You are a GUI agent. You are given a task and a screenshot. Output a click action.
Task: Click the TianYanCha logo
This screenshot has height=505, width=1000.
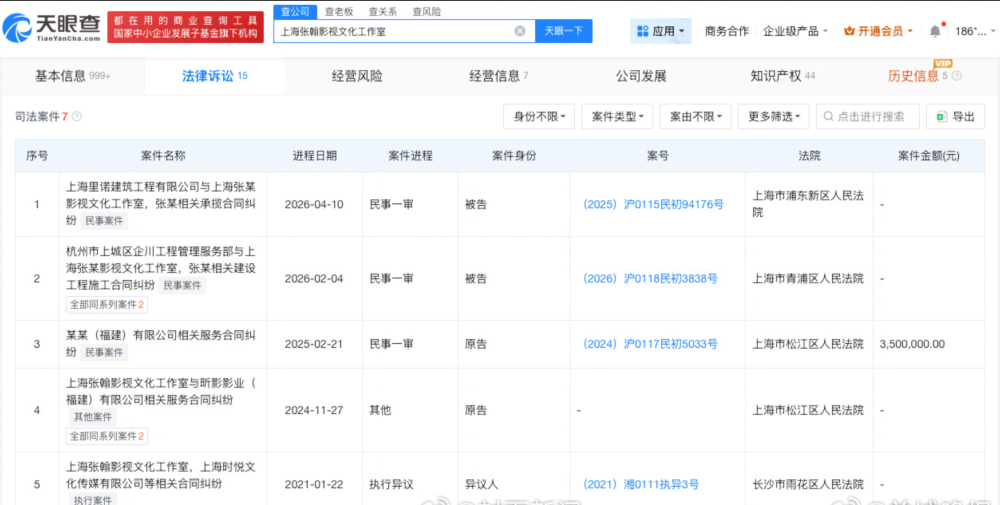pyautogui.click(x=51, y=27)
